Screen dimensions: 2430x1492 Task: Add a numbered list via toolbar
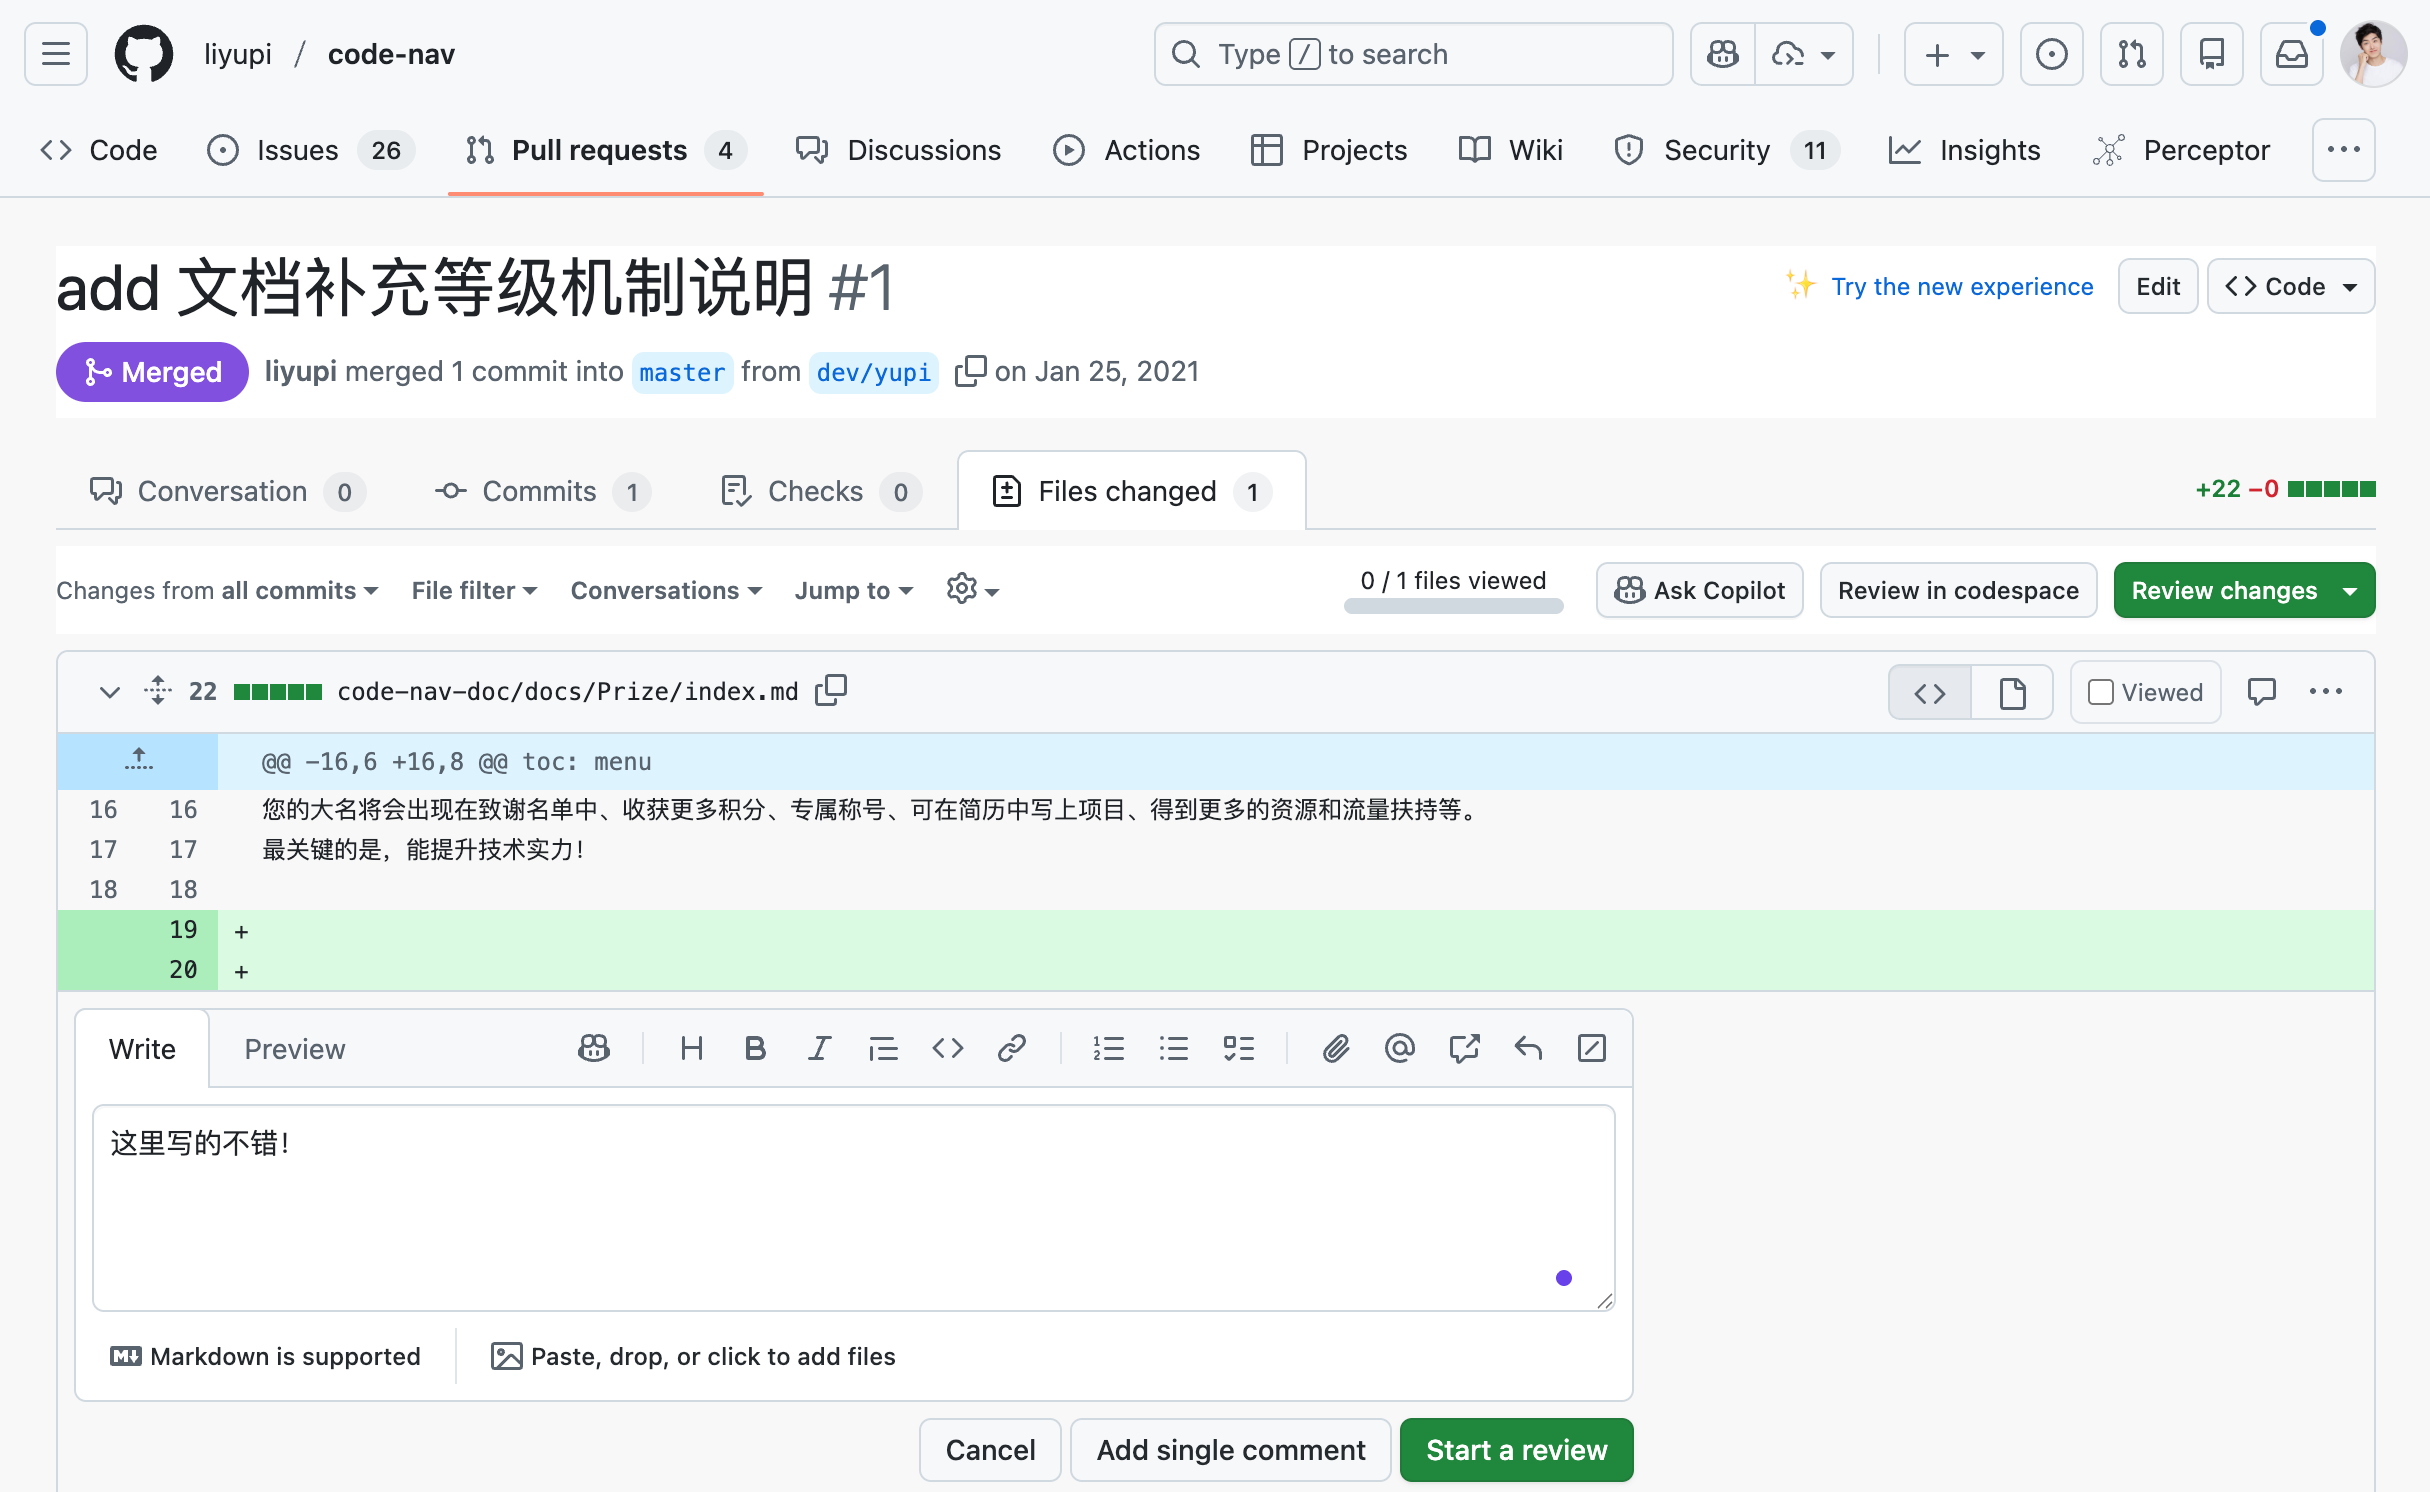(x=1108, y=1048)
